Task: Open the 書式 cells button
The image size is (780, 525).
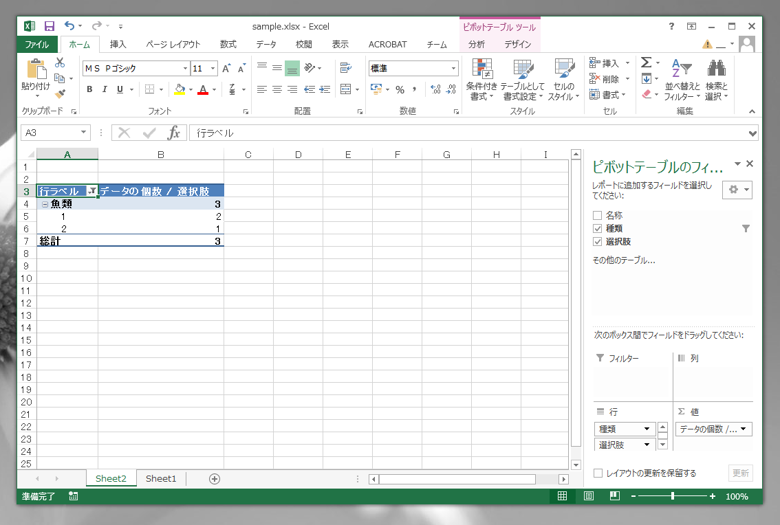Action: point(607,95)
